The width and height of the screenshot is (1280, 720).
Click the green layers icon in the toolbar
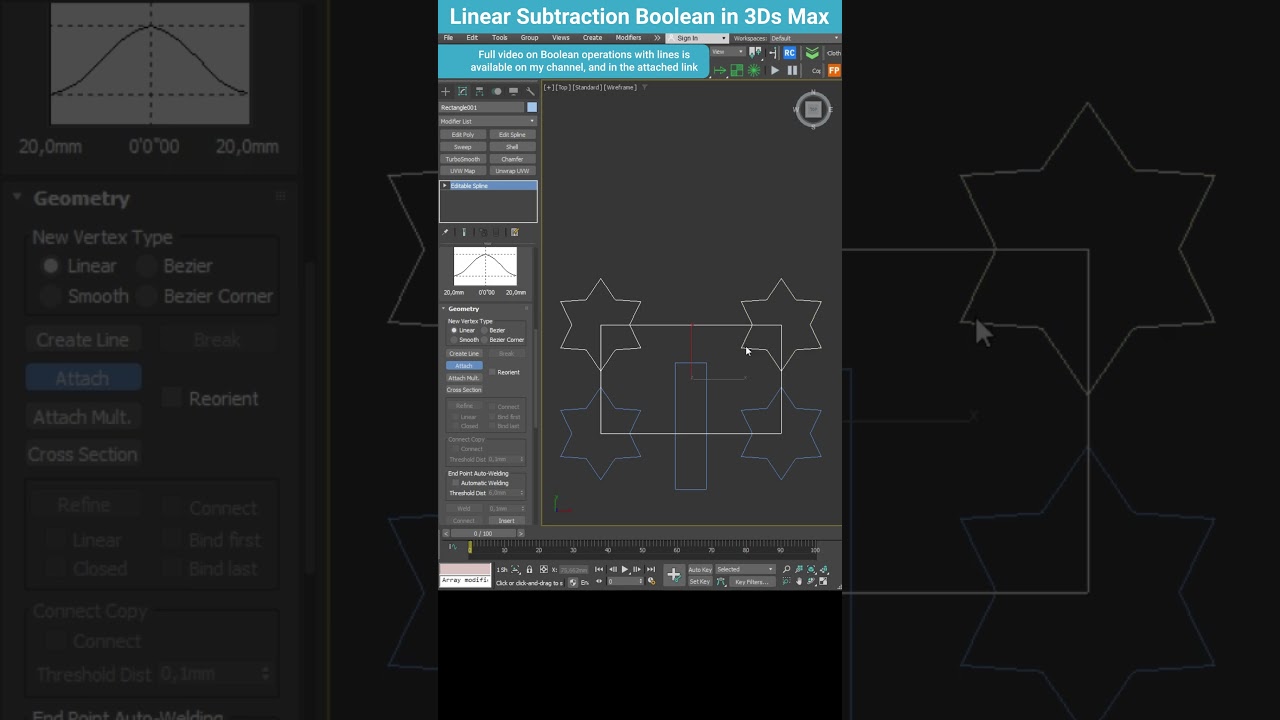812,53
